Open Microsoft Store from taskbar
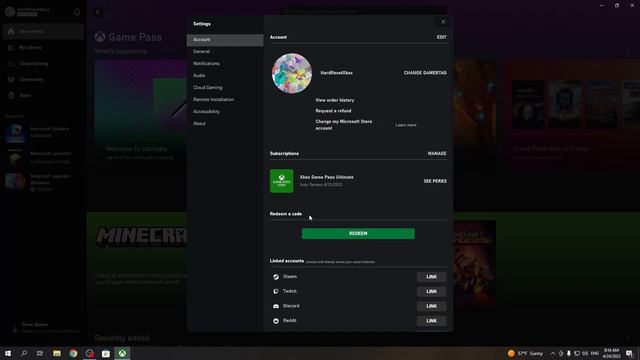 106,353
